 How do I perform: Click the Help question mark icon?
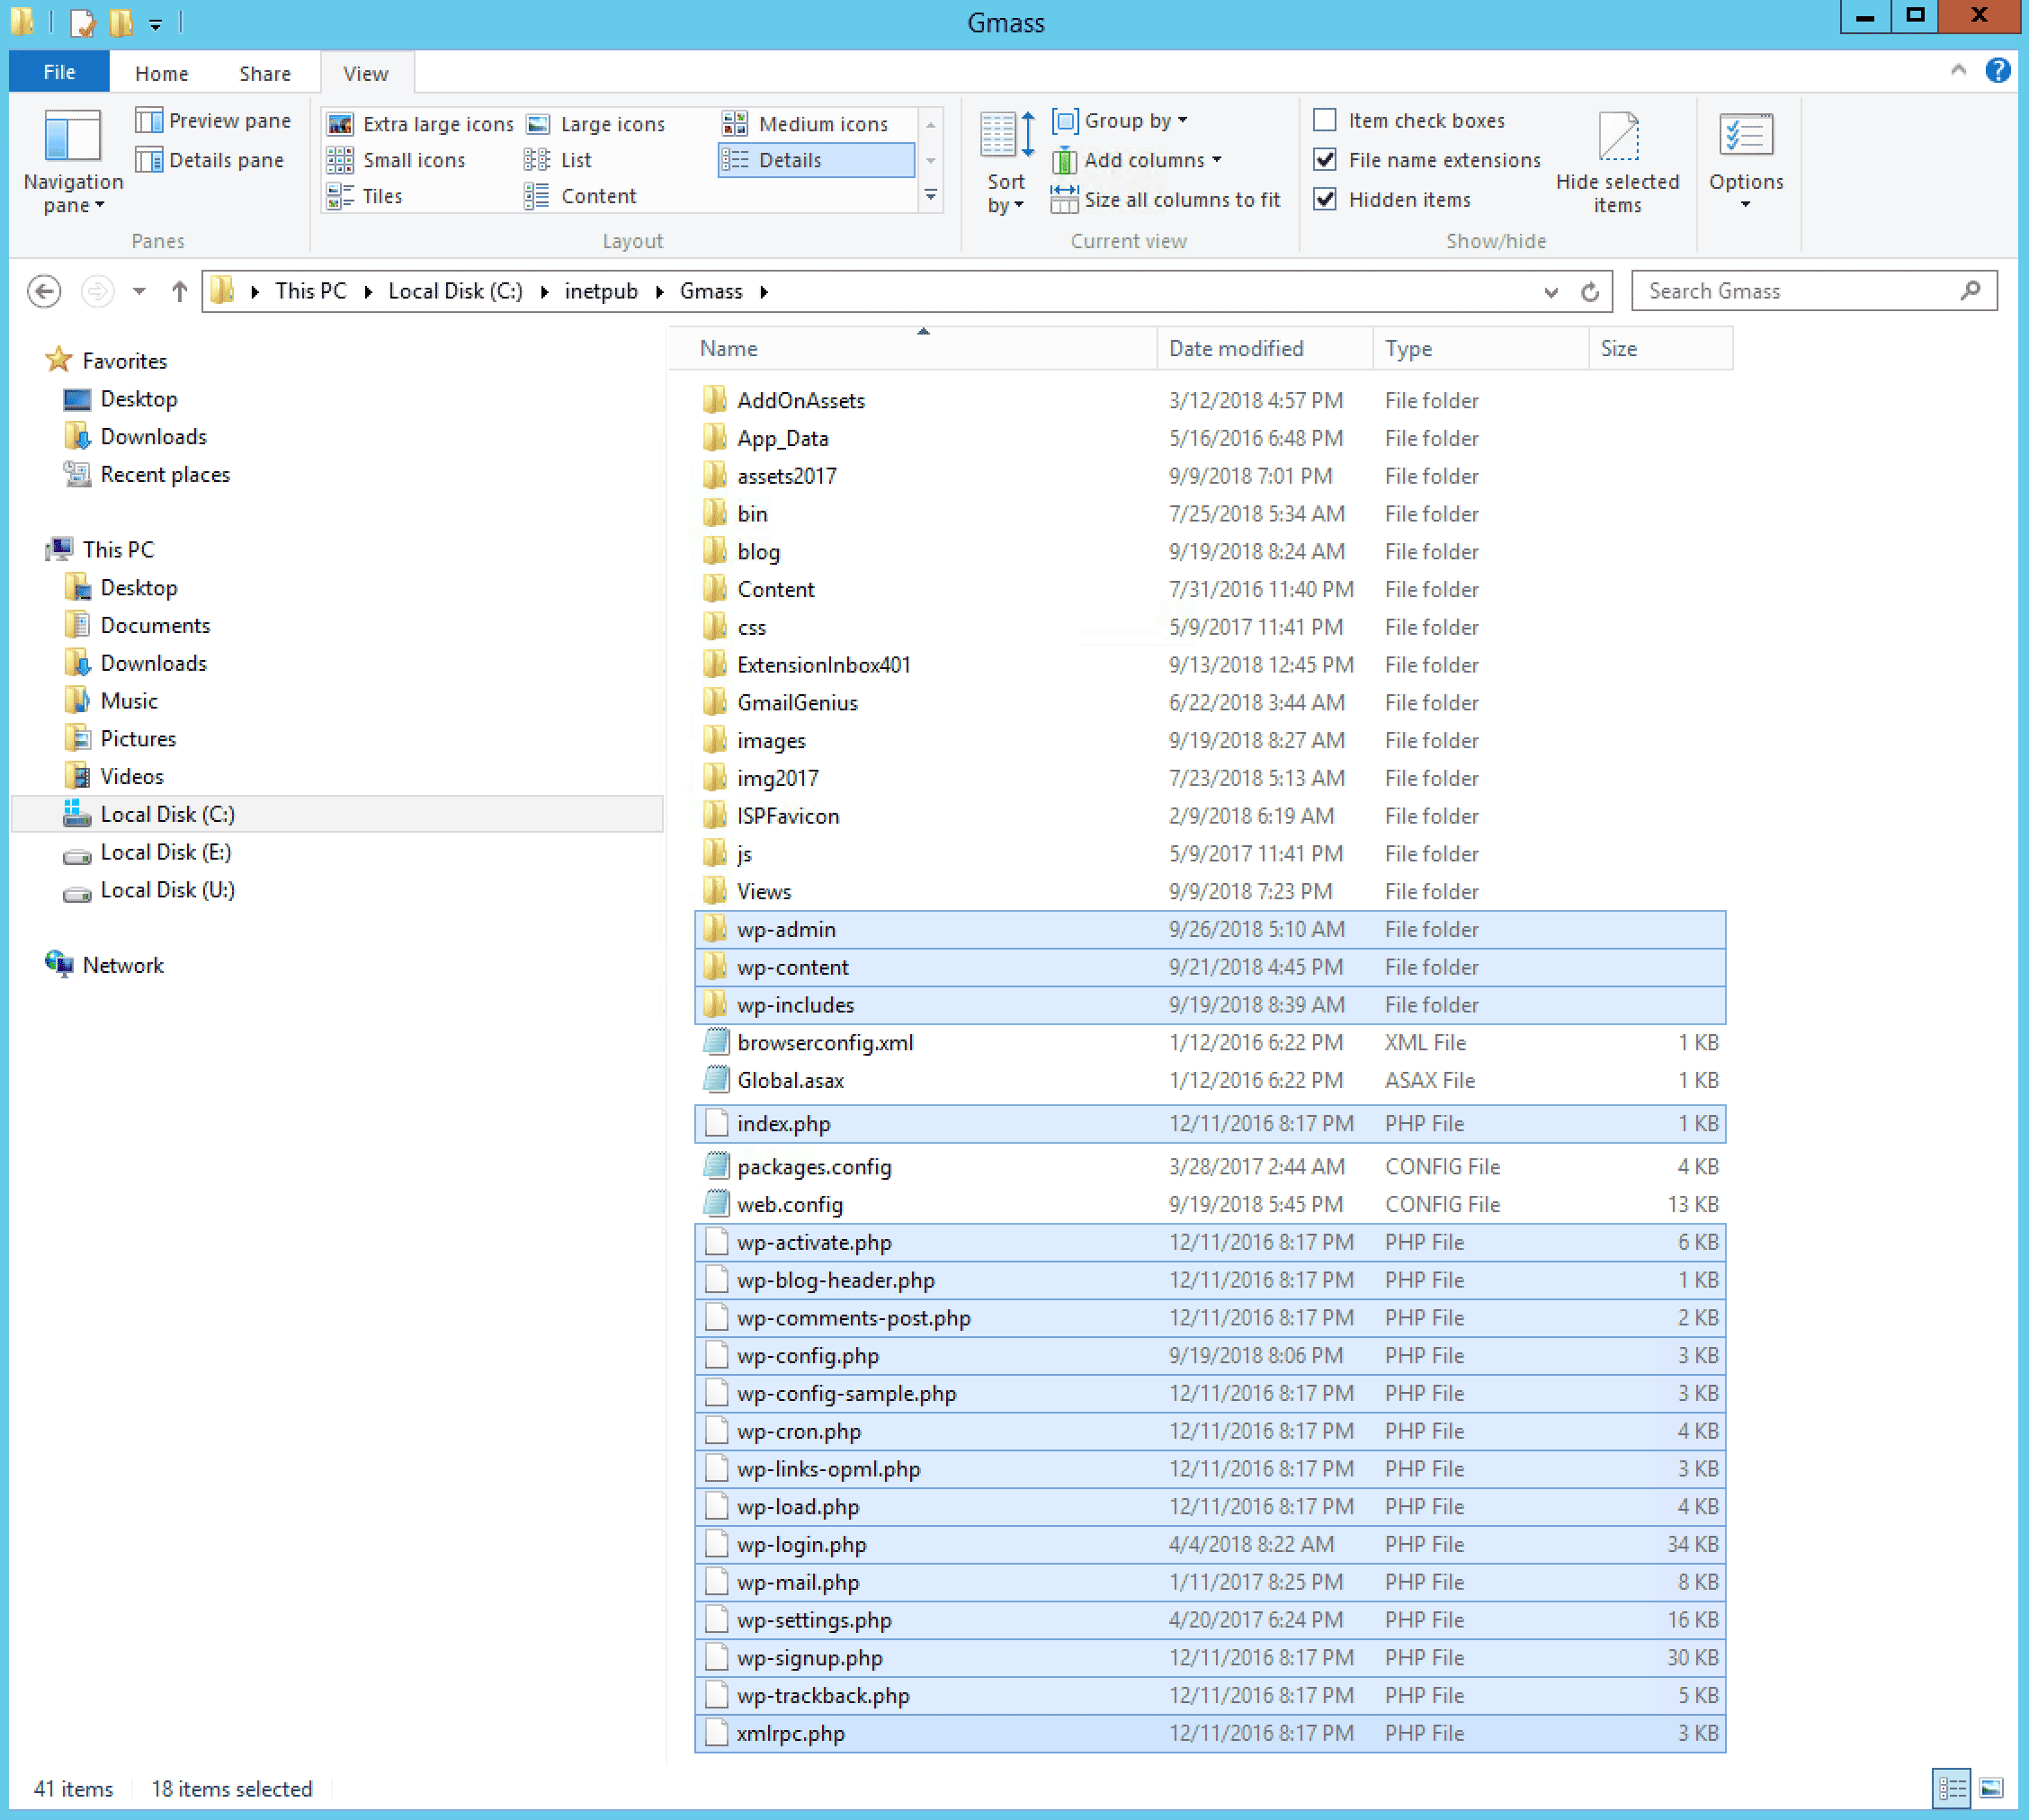pyautogui.click(x=1997, y=71)
